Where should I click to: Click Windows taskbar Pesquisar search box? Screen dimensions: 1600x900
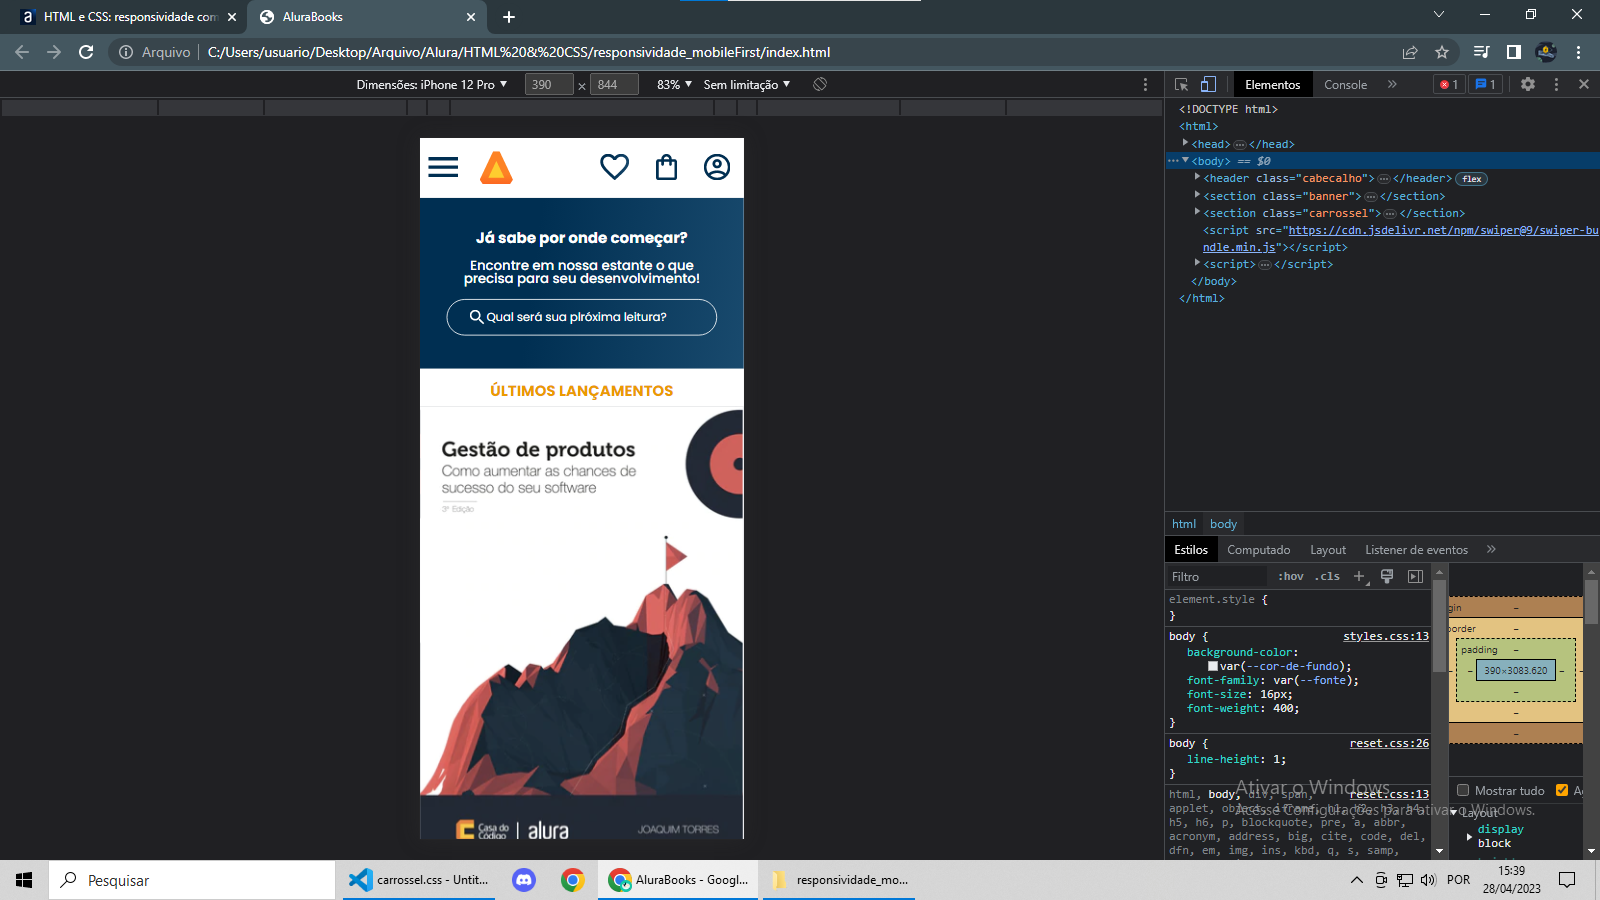click(x=192, y=880)
